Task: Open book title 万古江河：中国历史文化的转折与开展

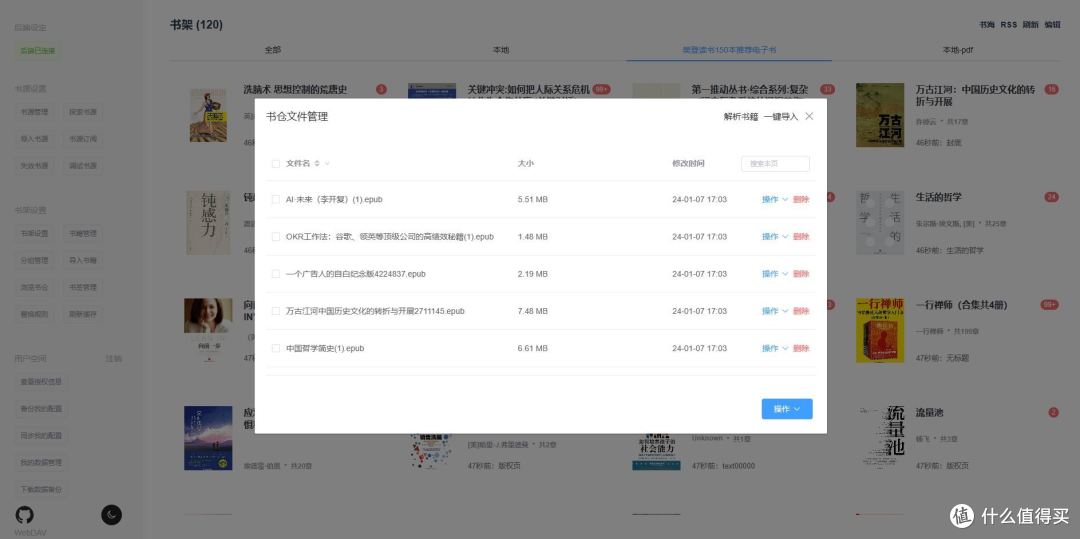Action: (975, 96)
